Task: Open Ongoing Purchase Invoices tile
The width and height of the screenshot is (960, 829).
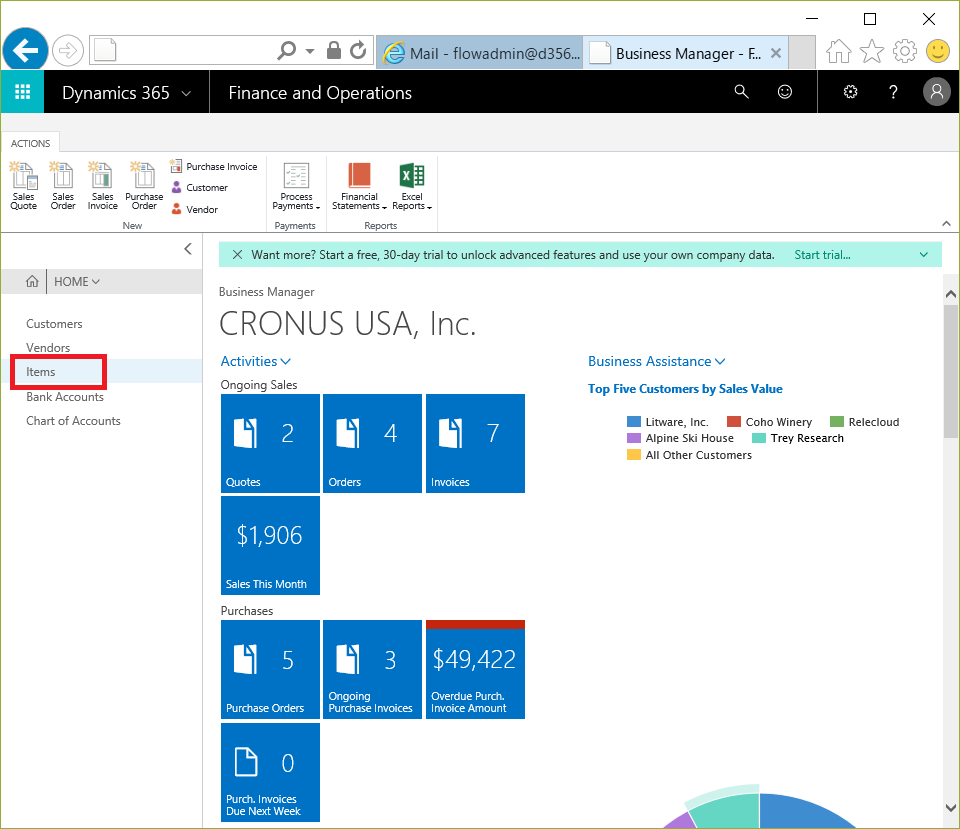Action: 372,669
